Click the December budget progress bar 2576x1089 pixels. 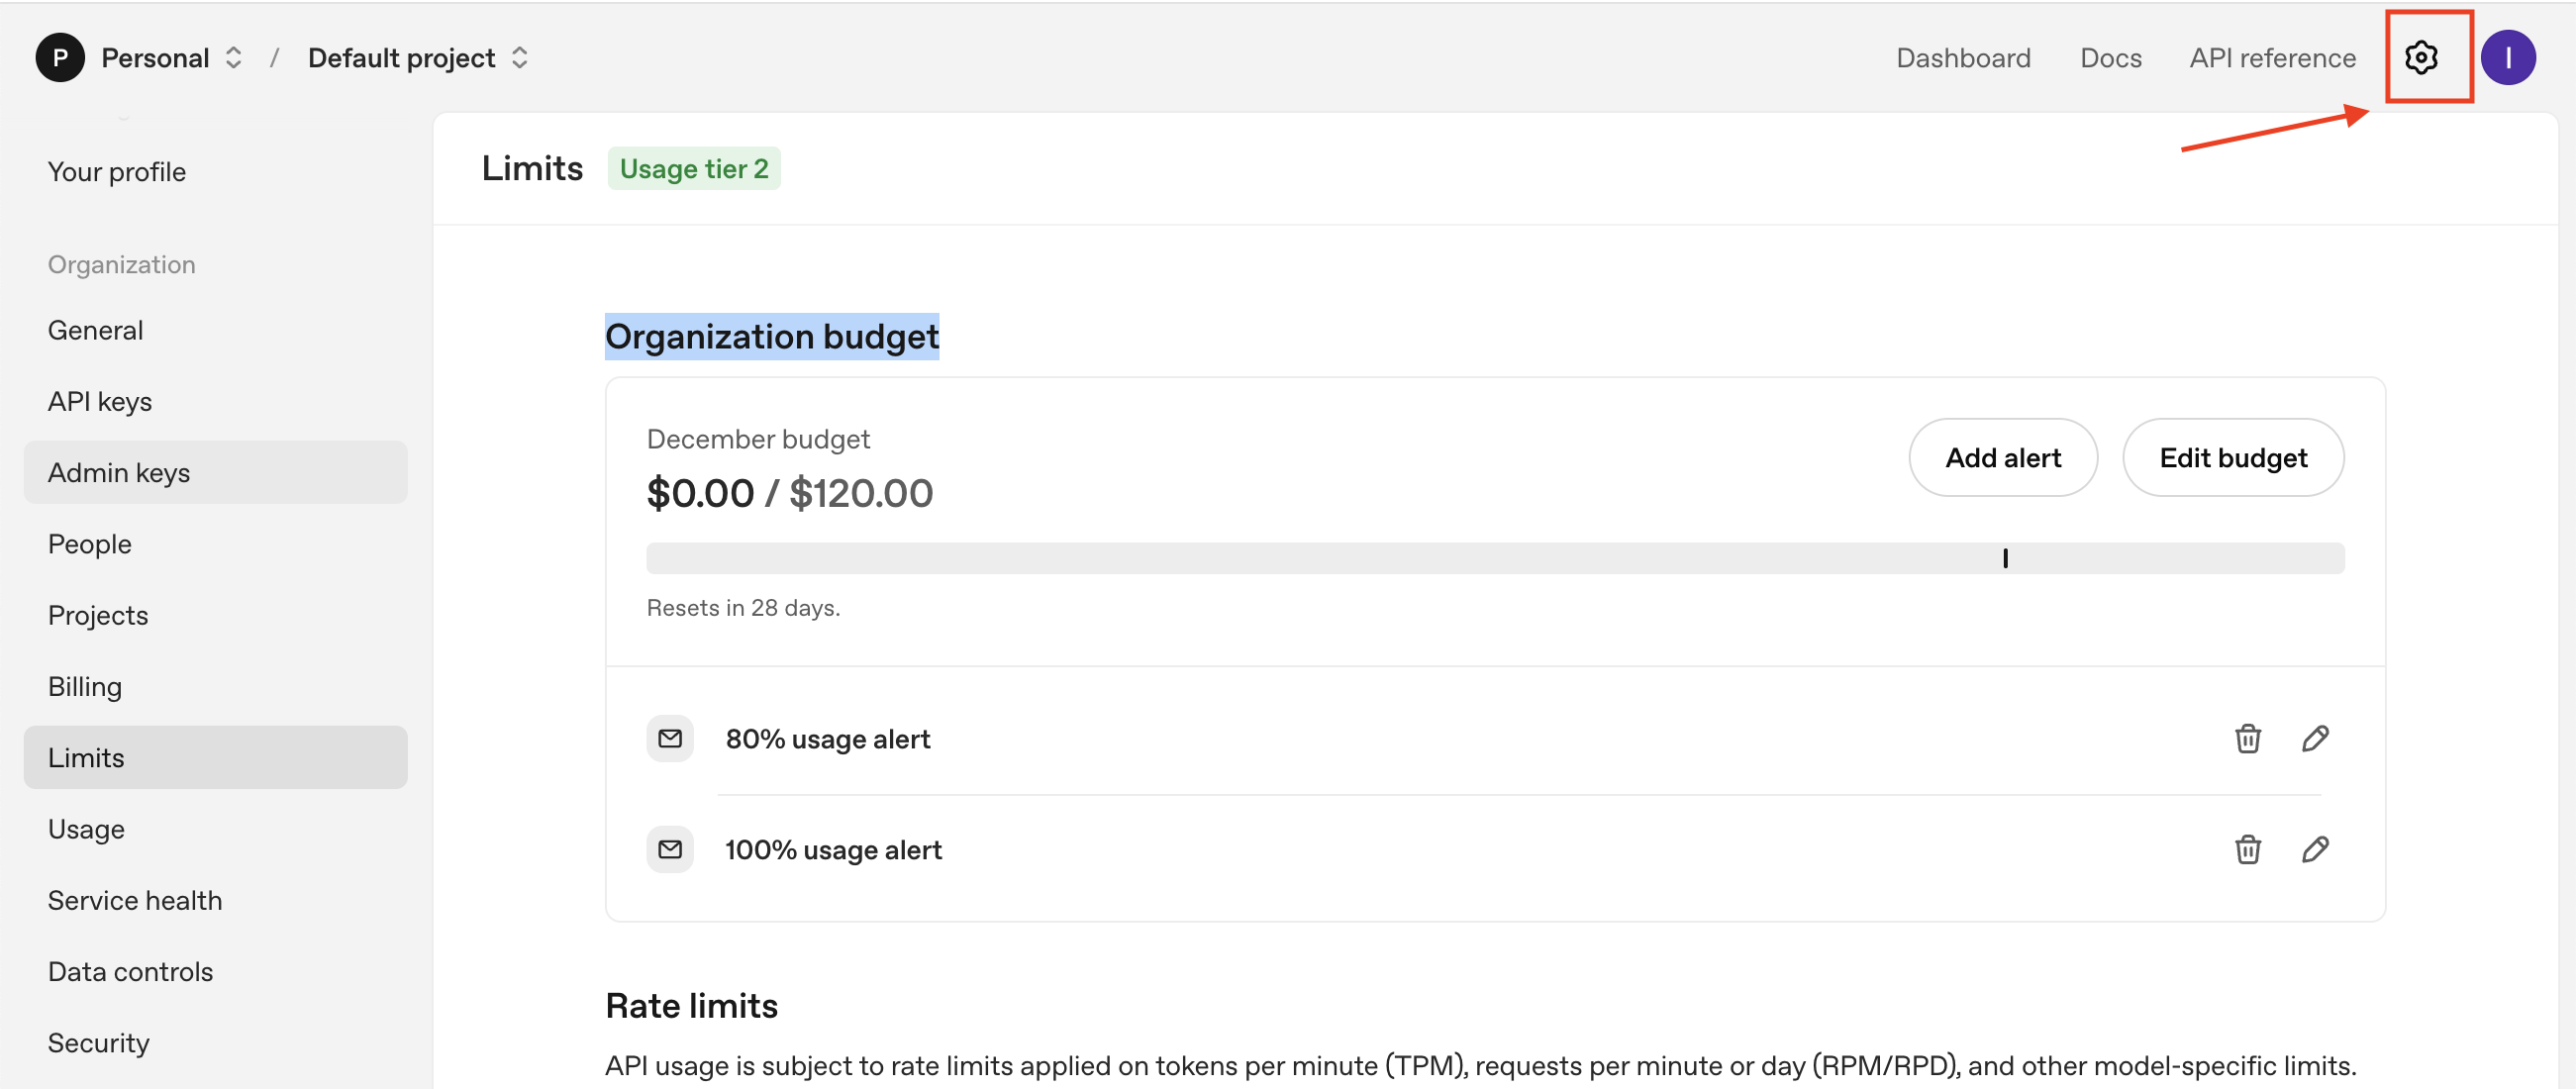point(1494,558)
